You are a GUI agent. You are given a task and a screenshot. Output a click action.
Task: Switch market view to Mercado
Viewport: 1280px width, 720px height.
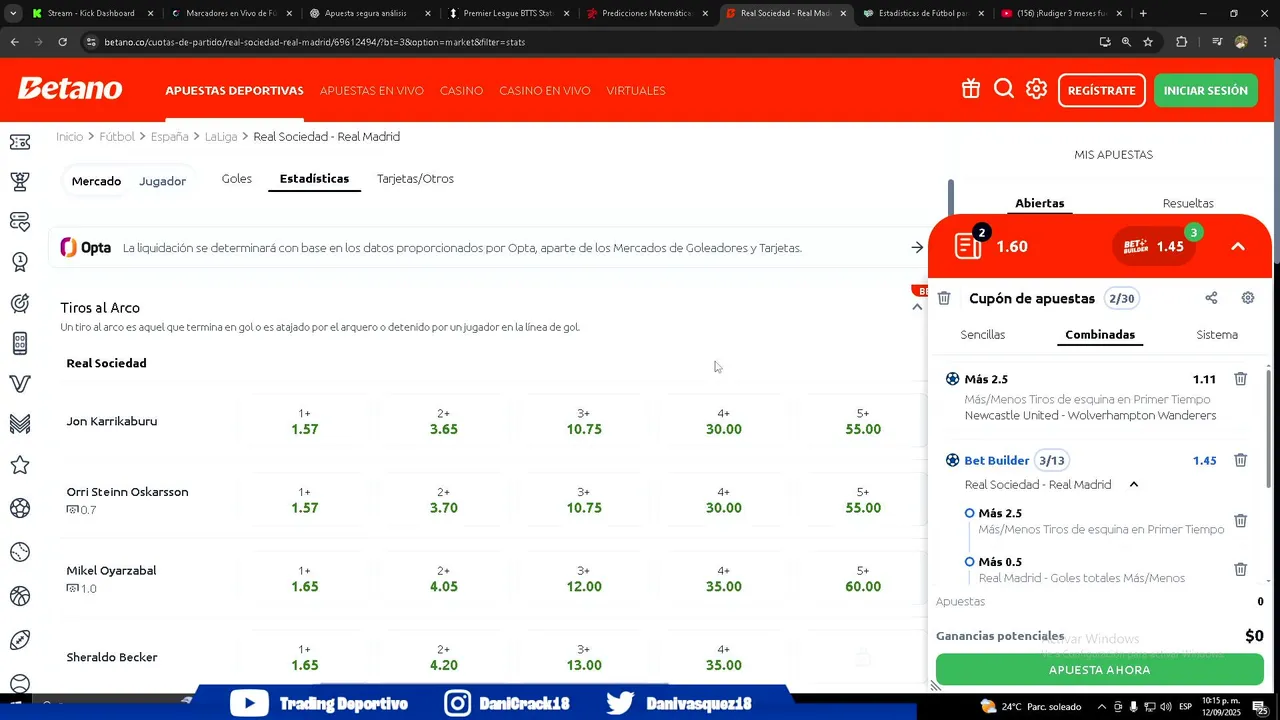(96, 181)
